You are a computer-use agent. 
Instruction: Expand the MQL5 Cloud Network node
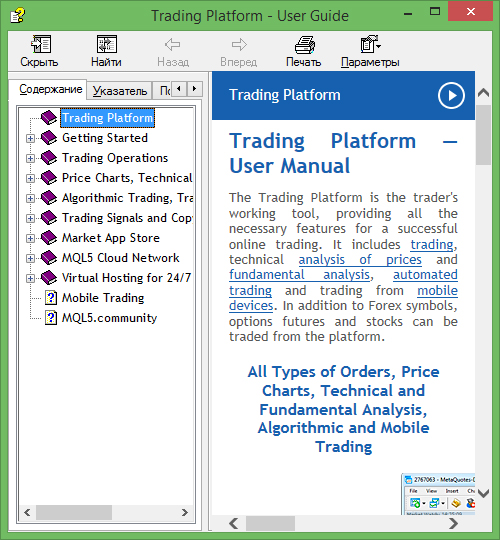tap(30, 258)
